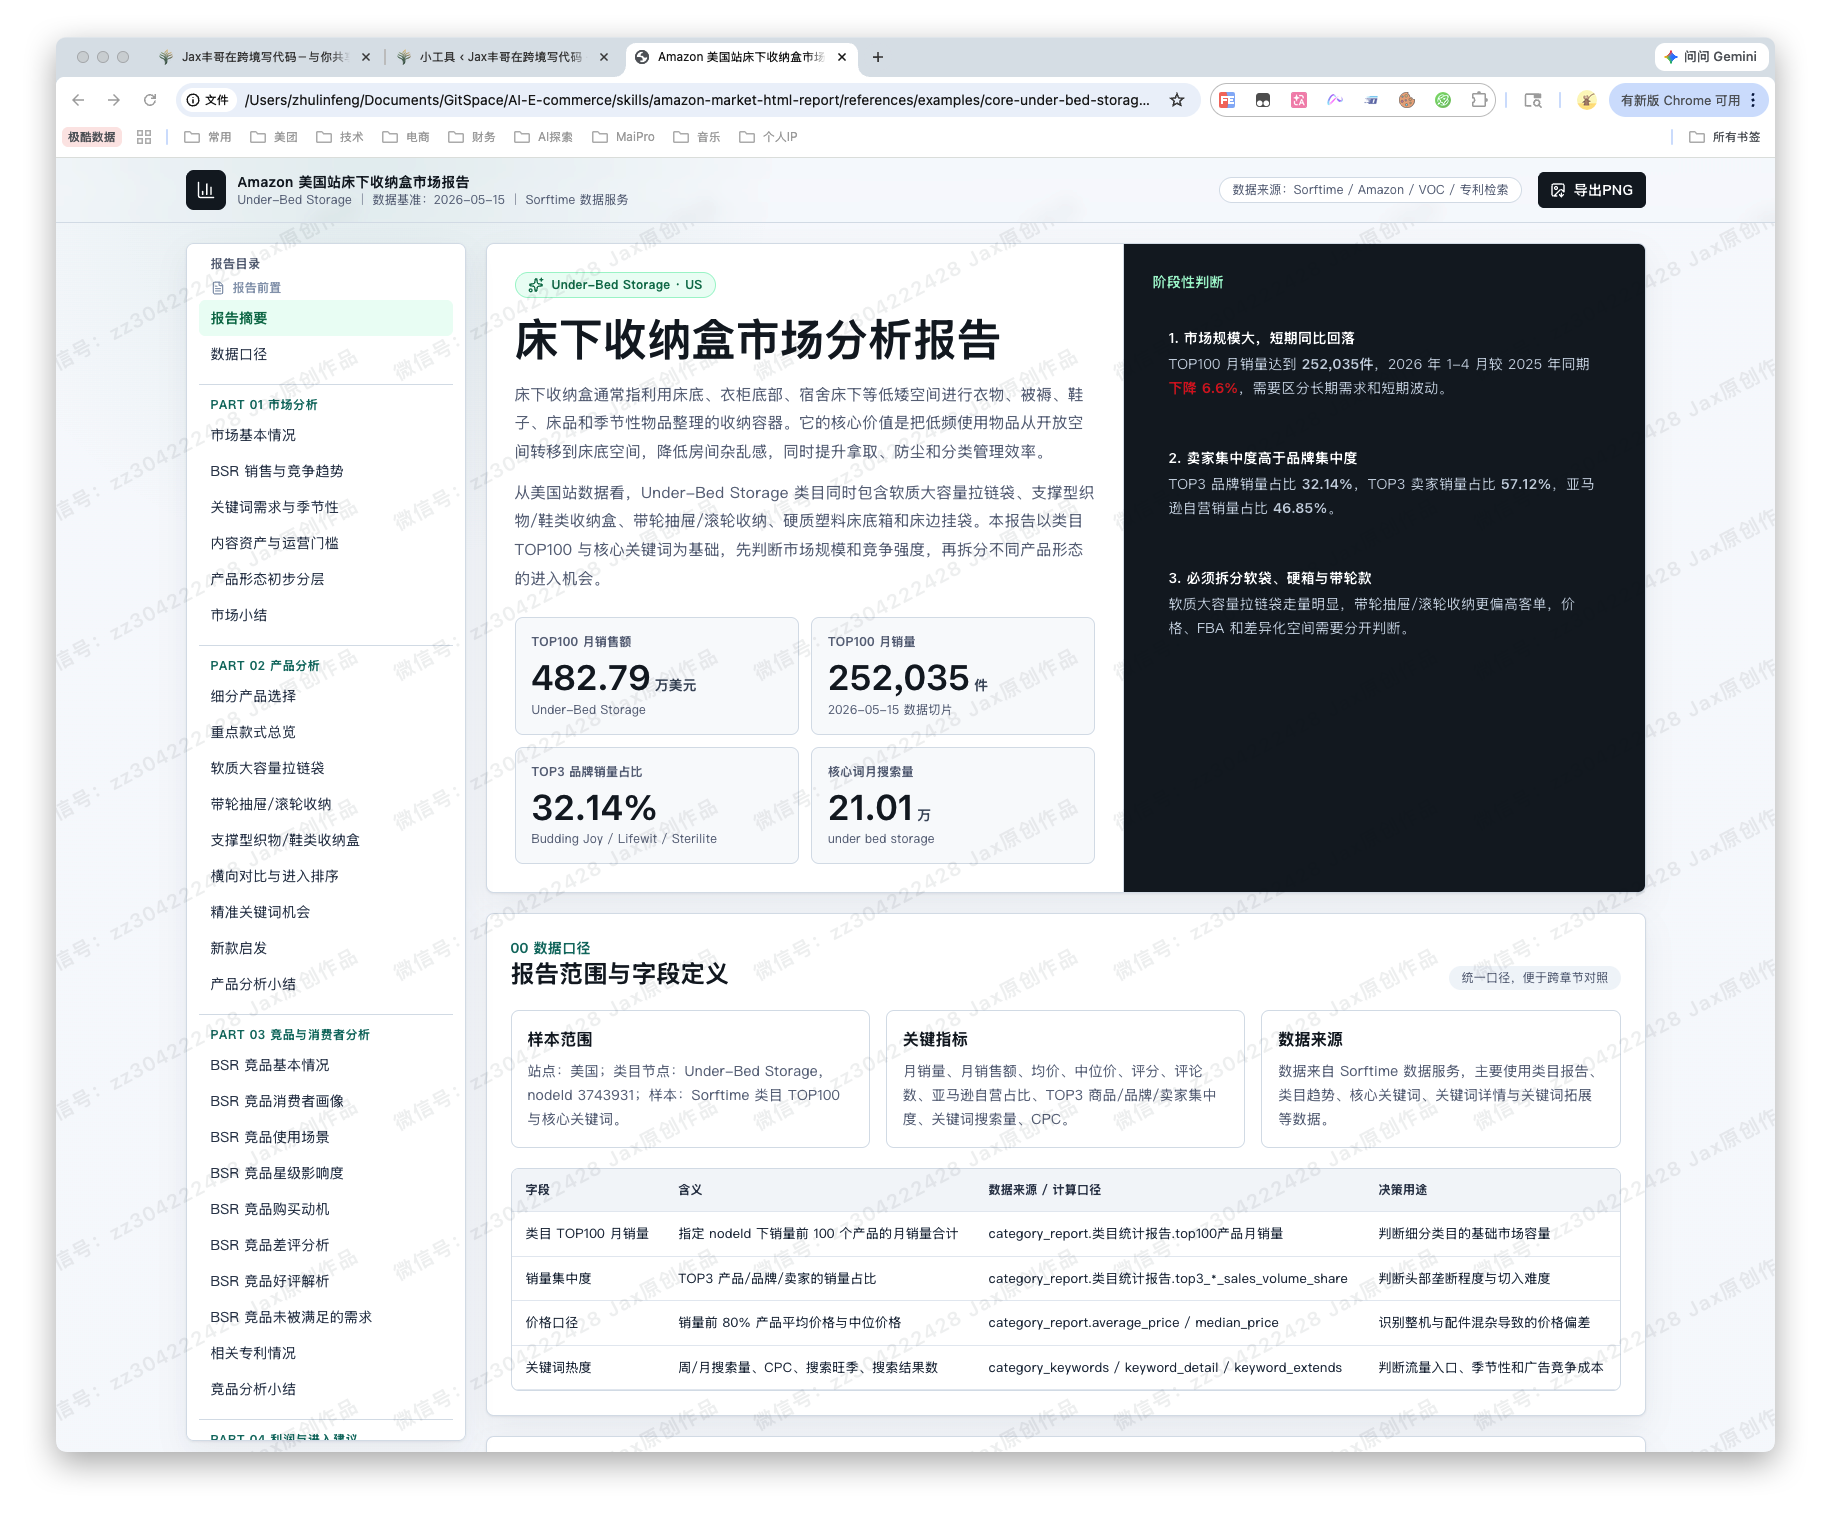The image size is (1831, 1527).
Task: Open the 技术 bookmarks folder
Action: pyautogui.click(x=340, y=137)
